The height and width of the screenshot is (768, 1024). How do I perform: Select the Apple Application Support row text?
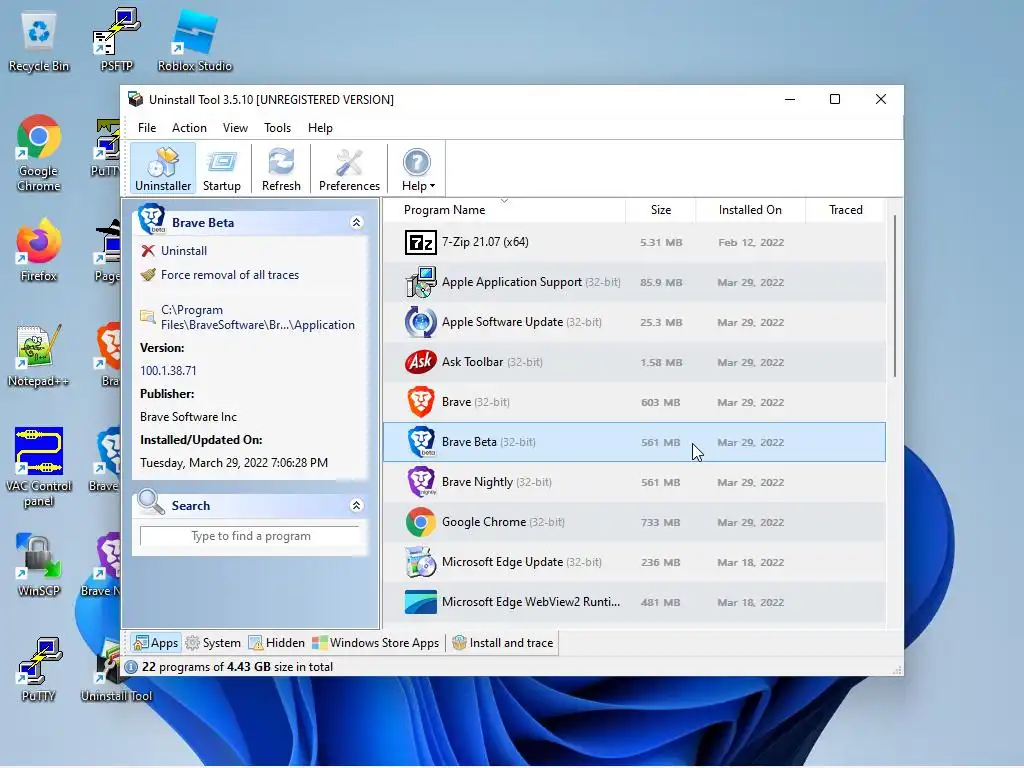click(531, 282)
